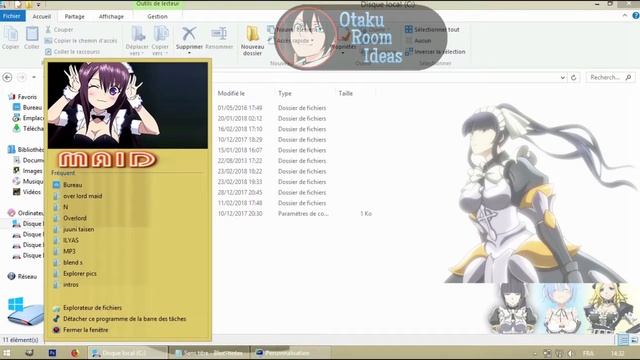Image resolution: width=640 pixels, height=360 pixels.
Task: Click Copier le chemin d'accès
Action: (x=81, y=40)
